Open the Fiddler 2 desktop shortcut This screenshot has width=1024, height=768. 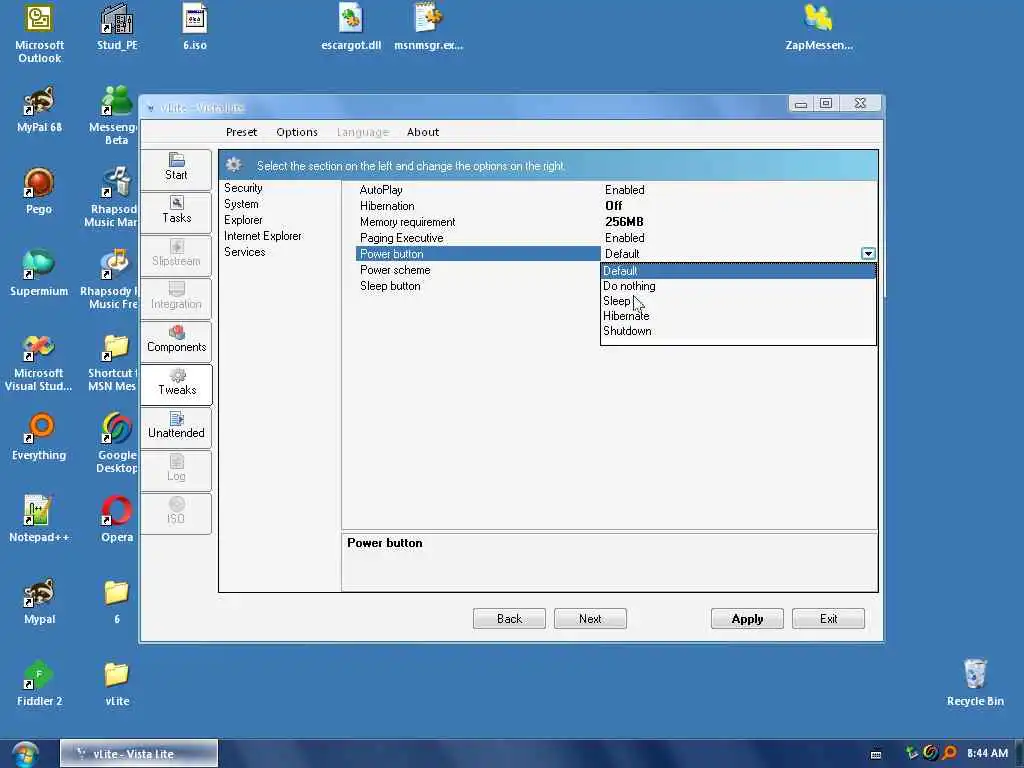(x=39, y=684)
